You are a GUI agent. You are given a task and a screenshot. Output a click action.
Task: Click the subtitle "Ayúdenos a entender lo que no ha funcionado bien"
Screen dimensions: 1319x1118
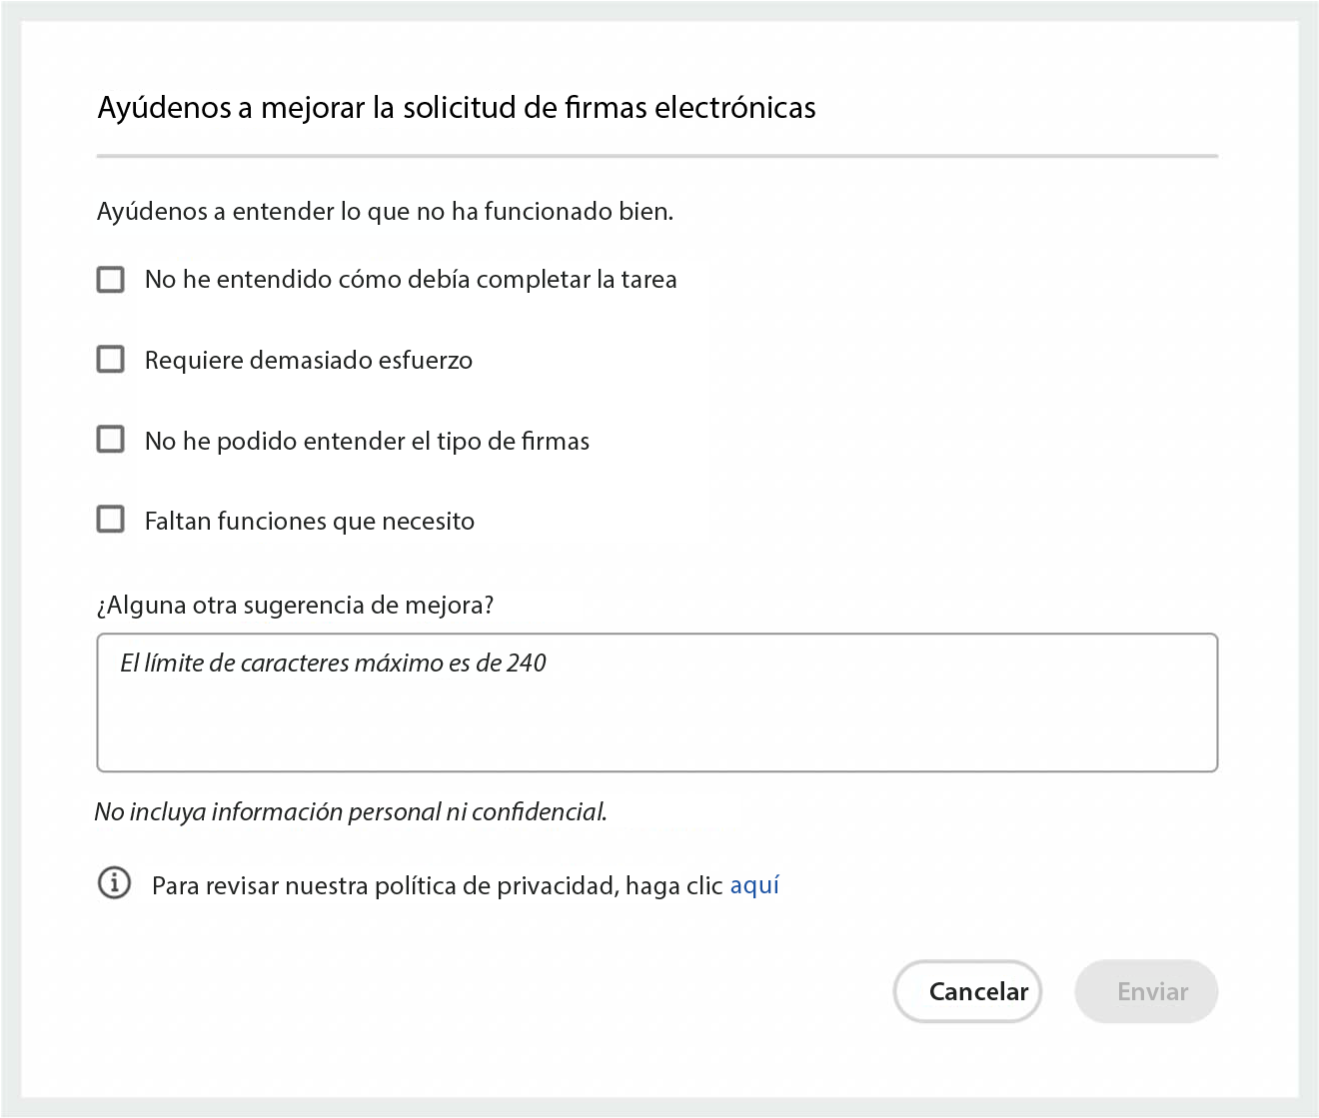(385, 211)
